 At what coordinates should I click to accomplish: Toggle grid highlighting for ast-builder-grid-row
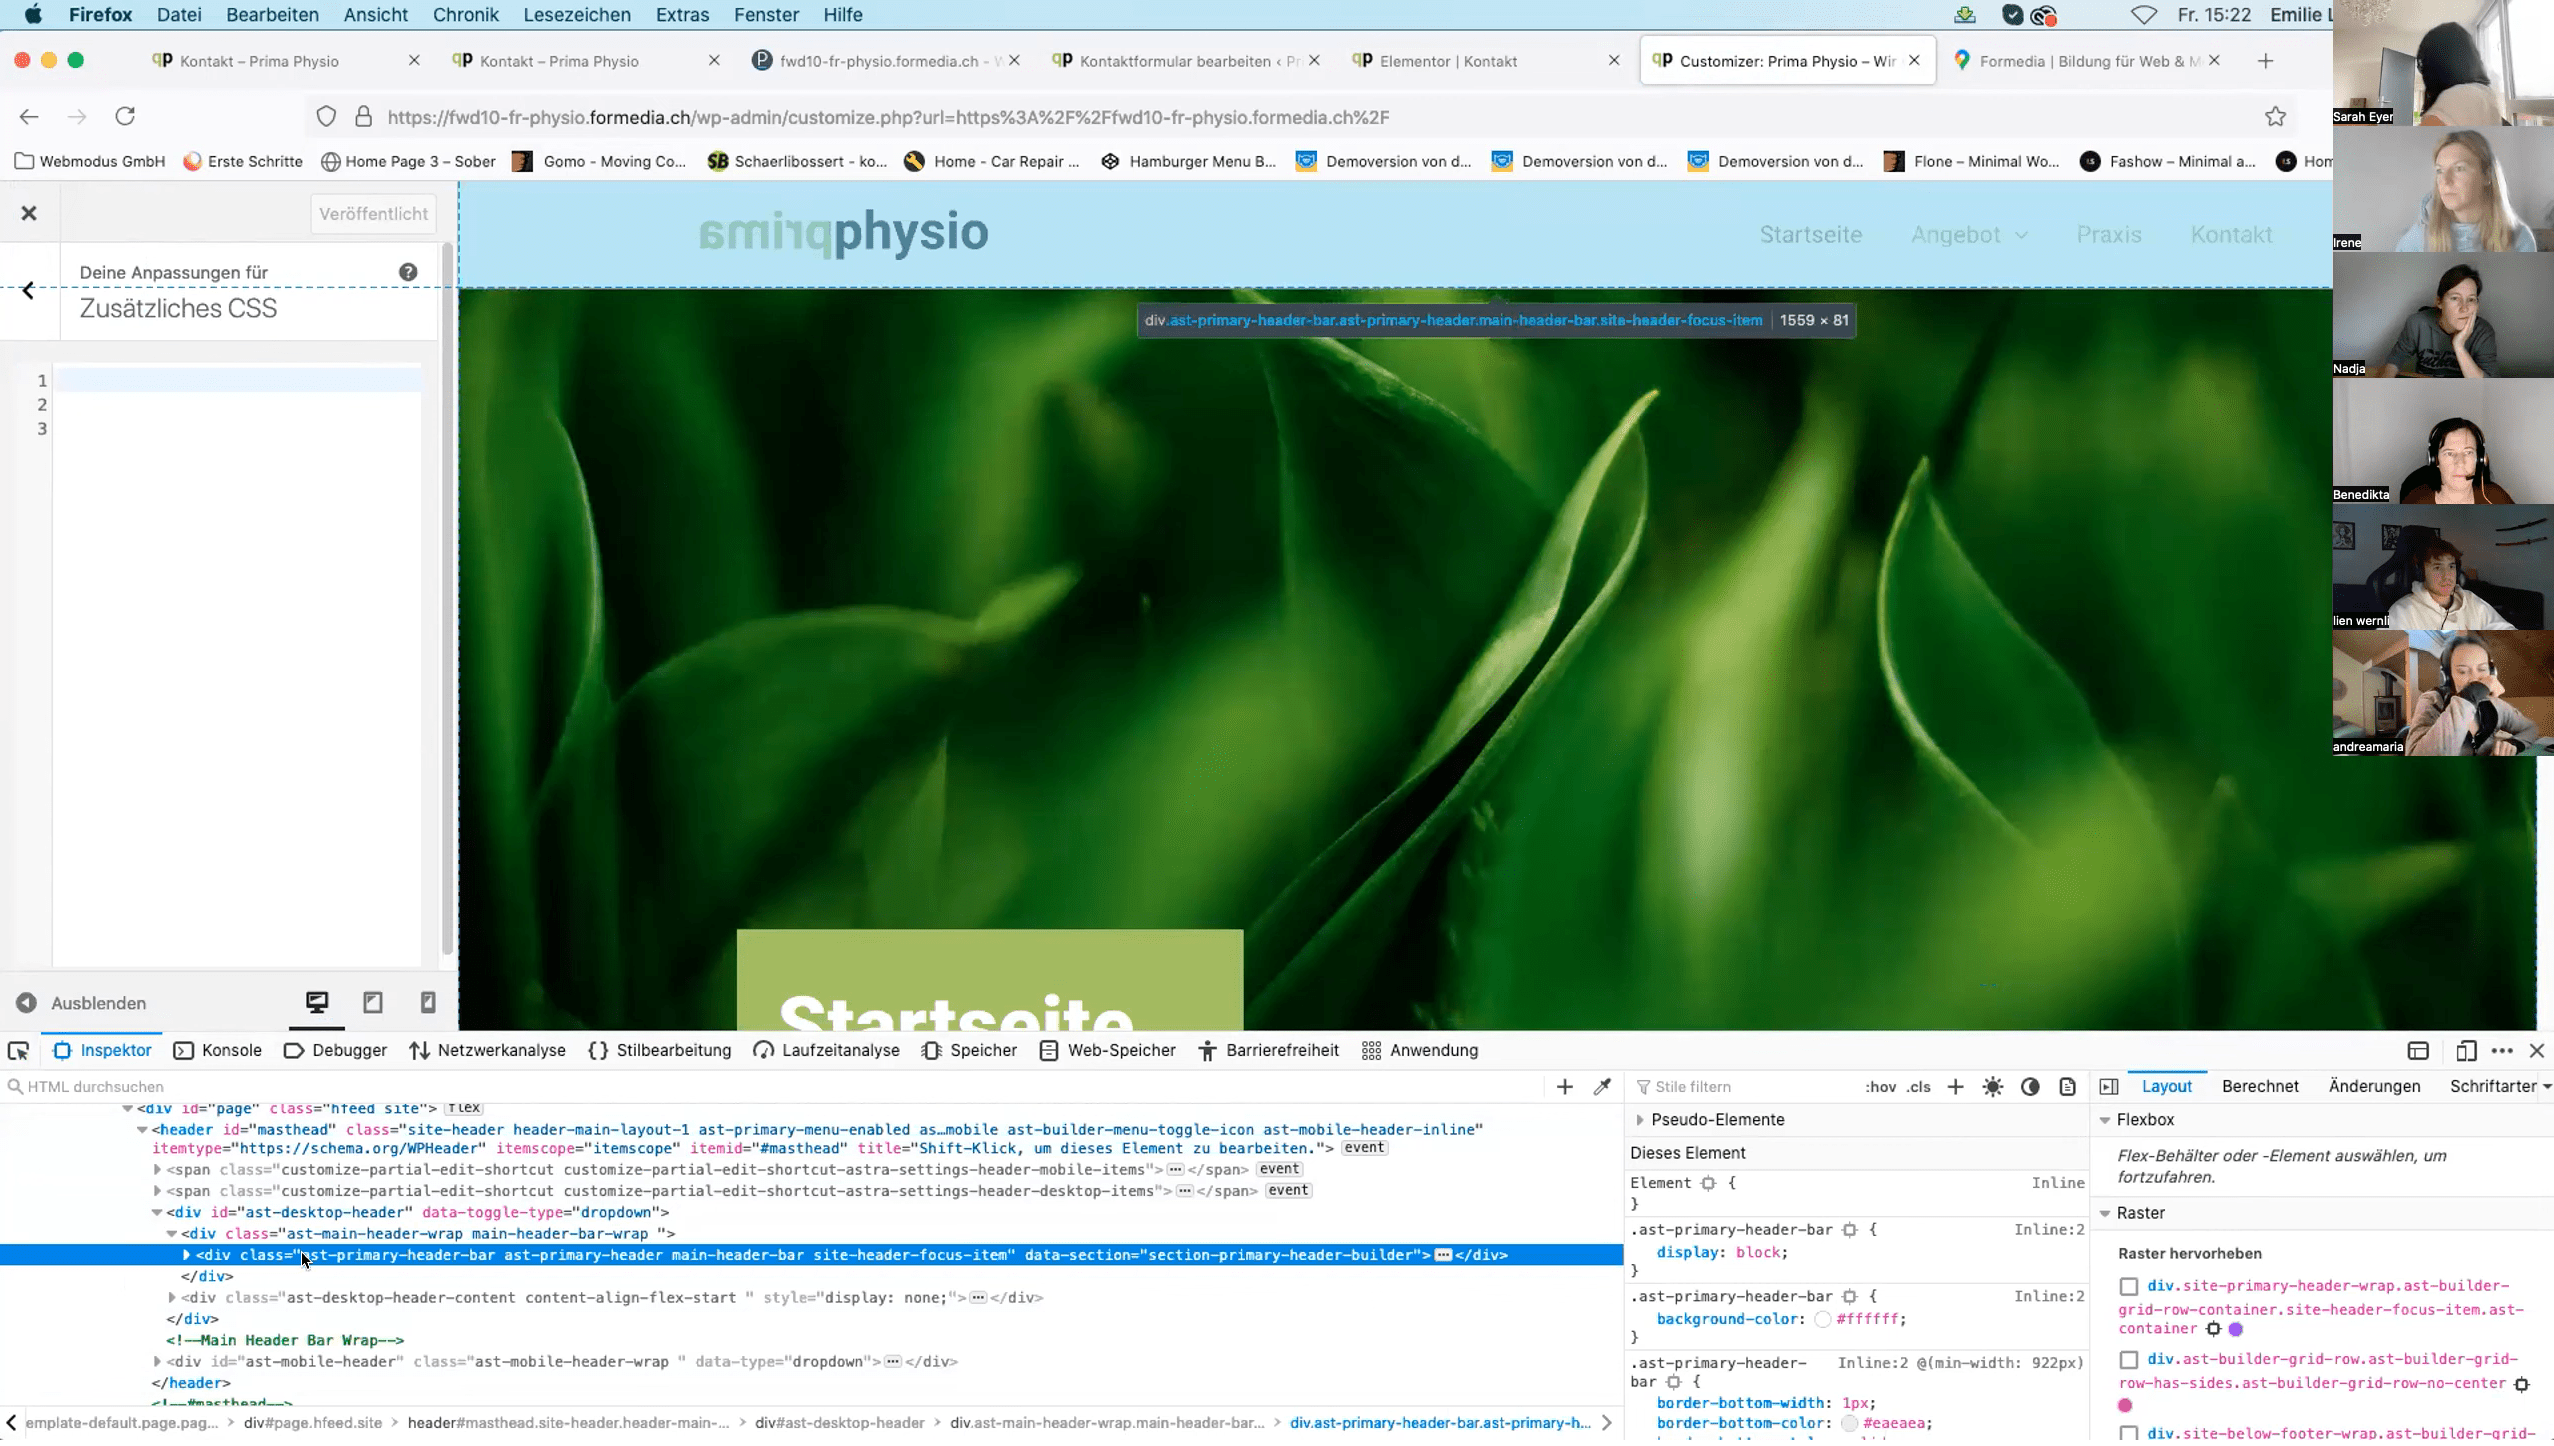tap(2128, 1360)
